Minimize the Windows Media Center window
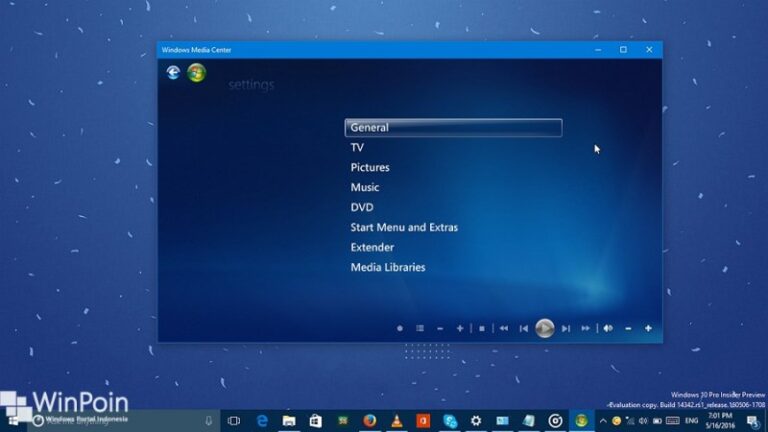 coord(598,50)
